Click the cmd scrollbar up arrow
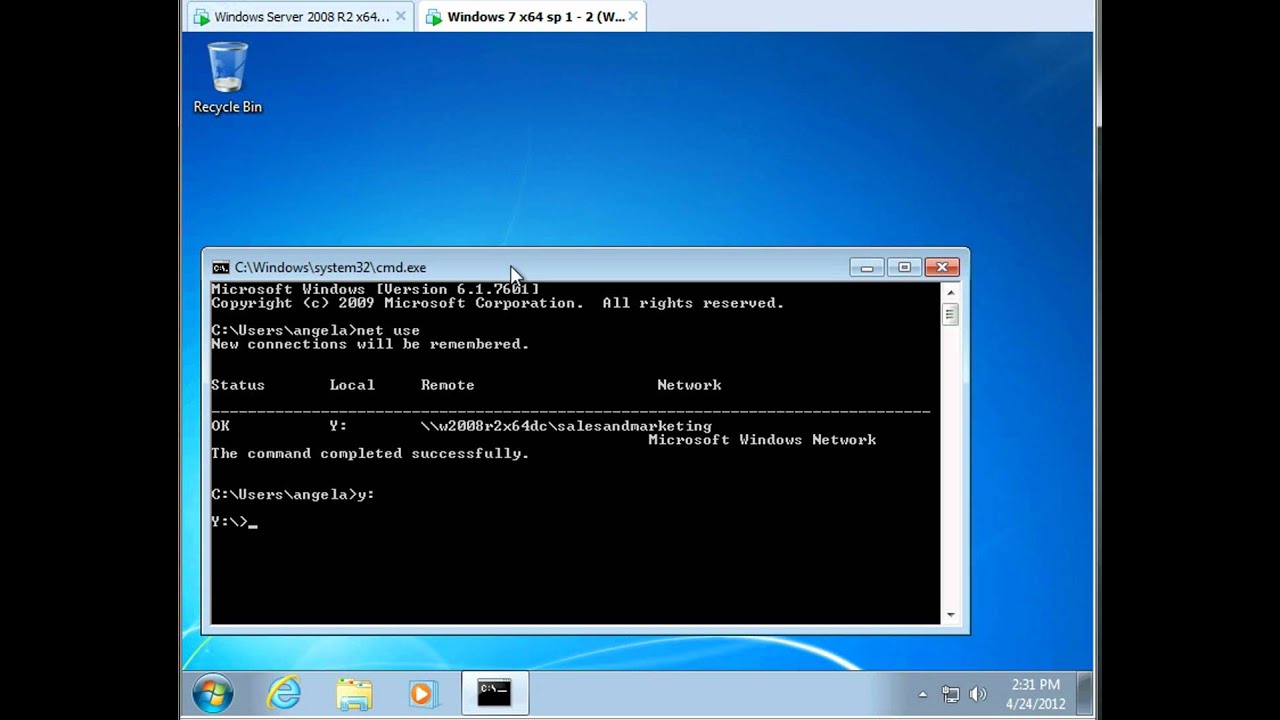 pyautogui.click(x=950, y=292)
